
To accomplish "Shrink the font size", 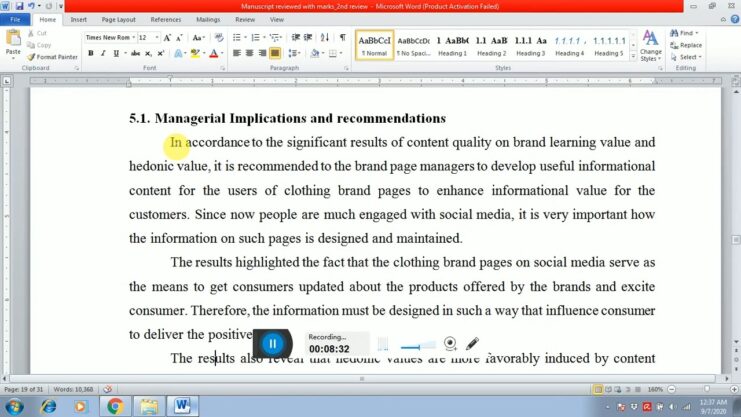I will [x=179, y=37].
